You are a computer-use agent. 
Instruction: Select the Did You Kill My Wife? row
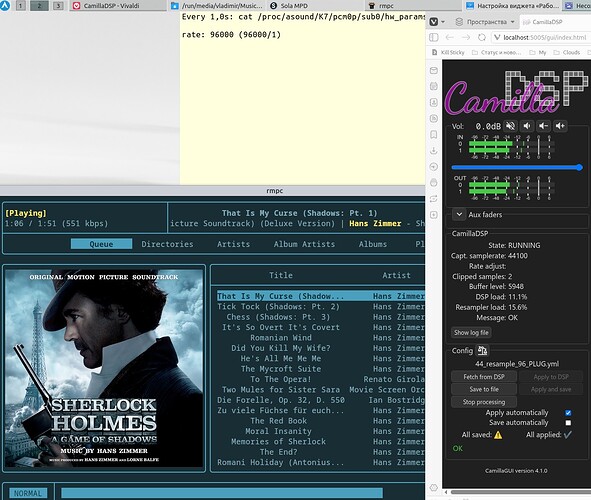click(x=321, y=348)
